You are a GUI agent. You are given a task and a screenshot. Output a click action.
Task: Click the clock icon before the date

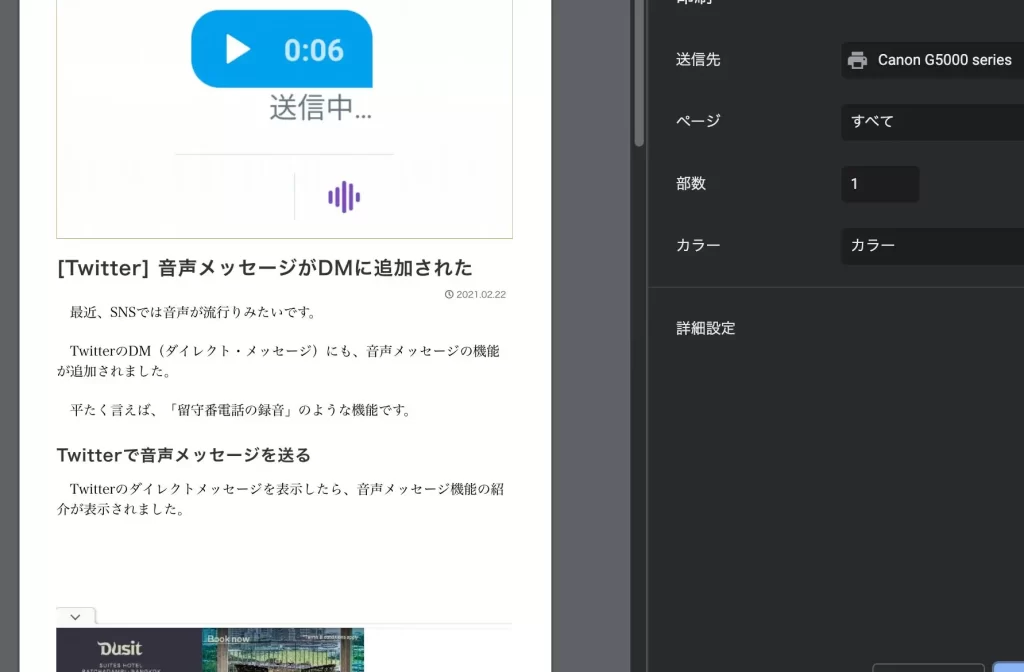pyautogui.click(x=449, y=295)
